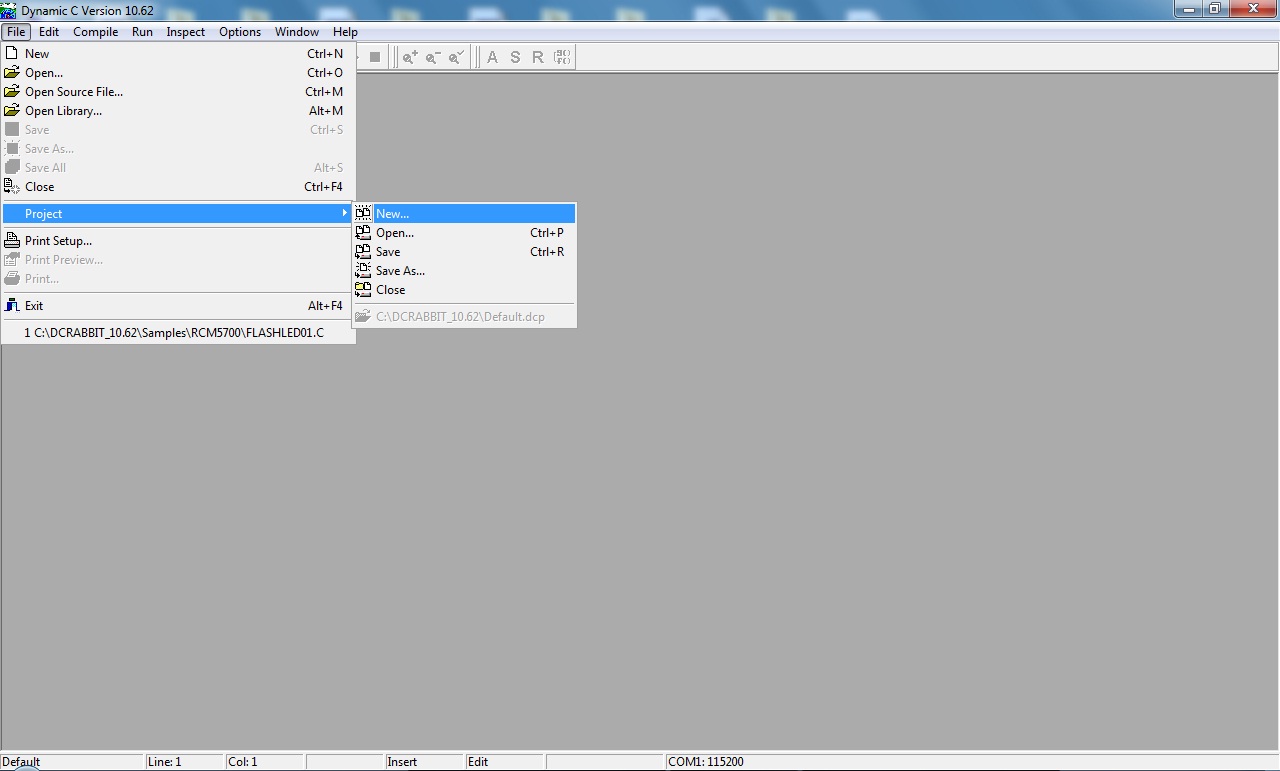1280x771 pixels.
Task: Open the Run menu
Action: pyautogui.click(x=142, y=32)
